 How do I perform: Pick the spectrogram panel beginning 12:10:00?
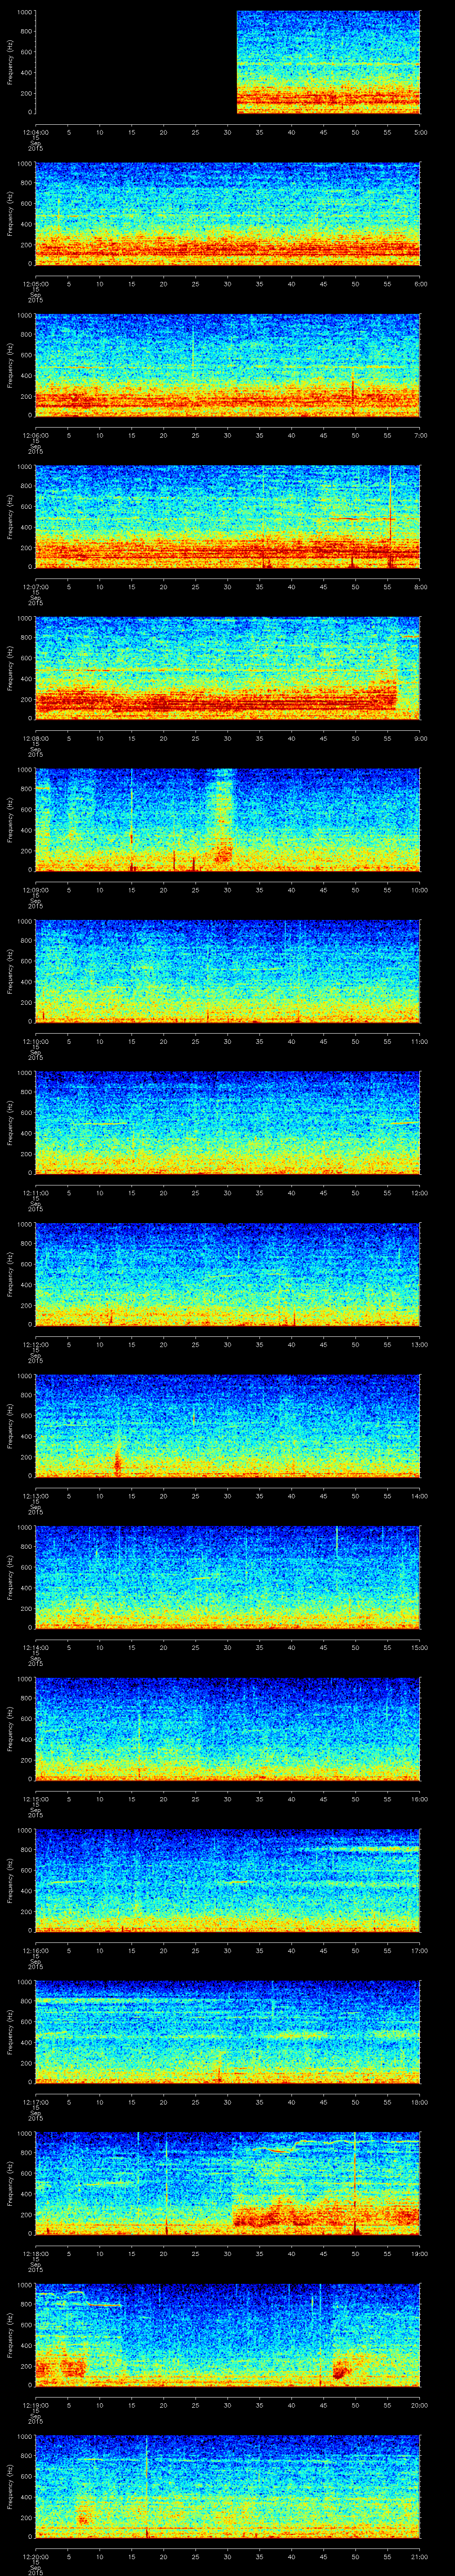(x=228, y=971)
